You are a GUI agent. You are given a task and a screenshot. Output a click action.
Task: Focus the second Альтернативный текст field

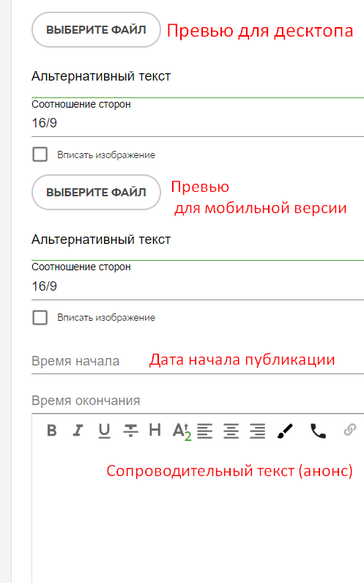[x=197, y=245]
